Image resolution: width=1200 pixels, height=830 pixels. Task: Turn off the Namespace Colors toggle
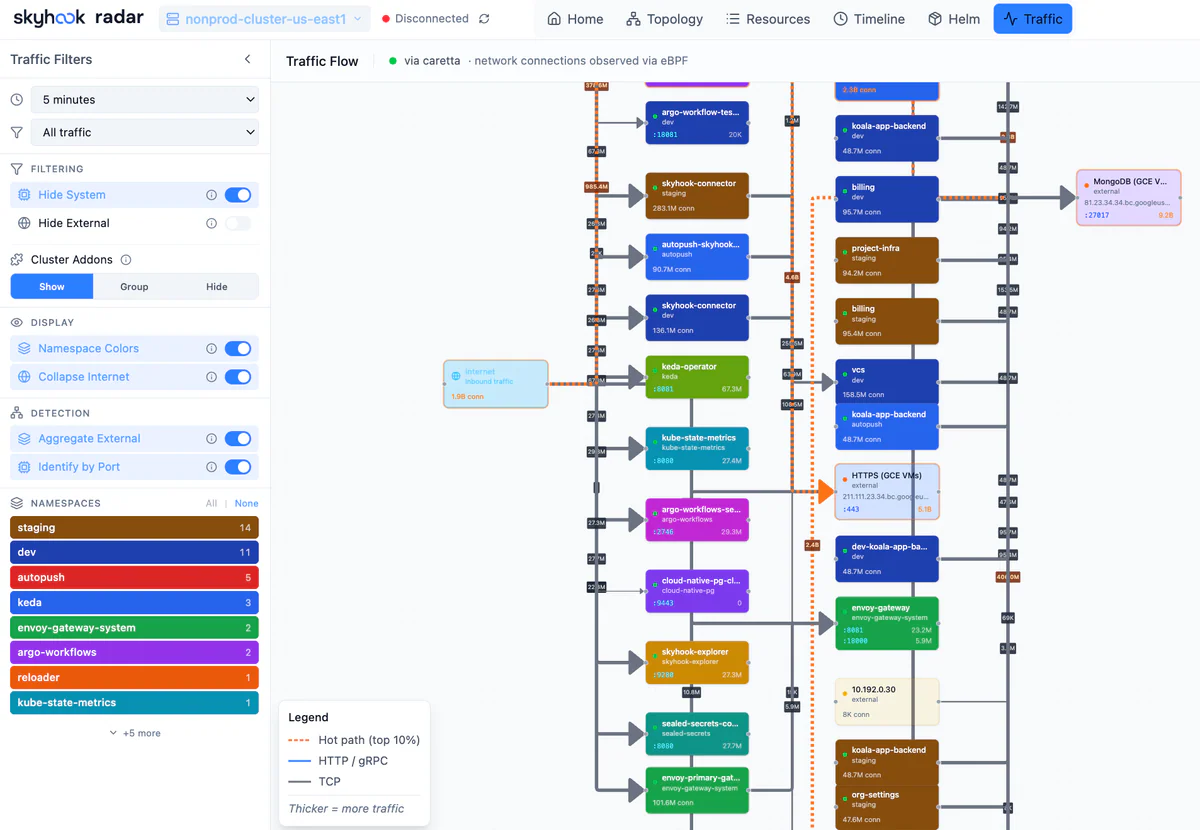coord(238,349)
